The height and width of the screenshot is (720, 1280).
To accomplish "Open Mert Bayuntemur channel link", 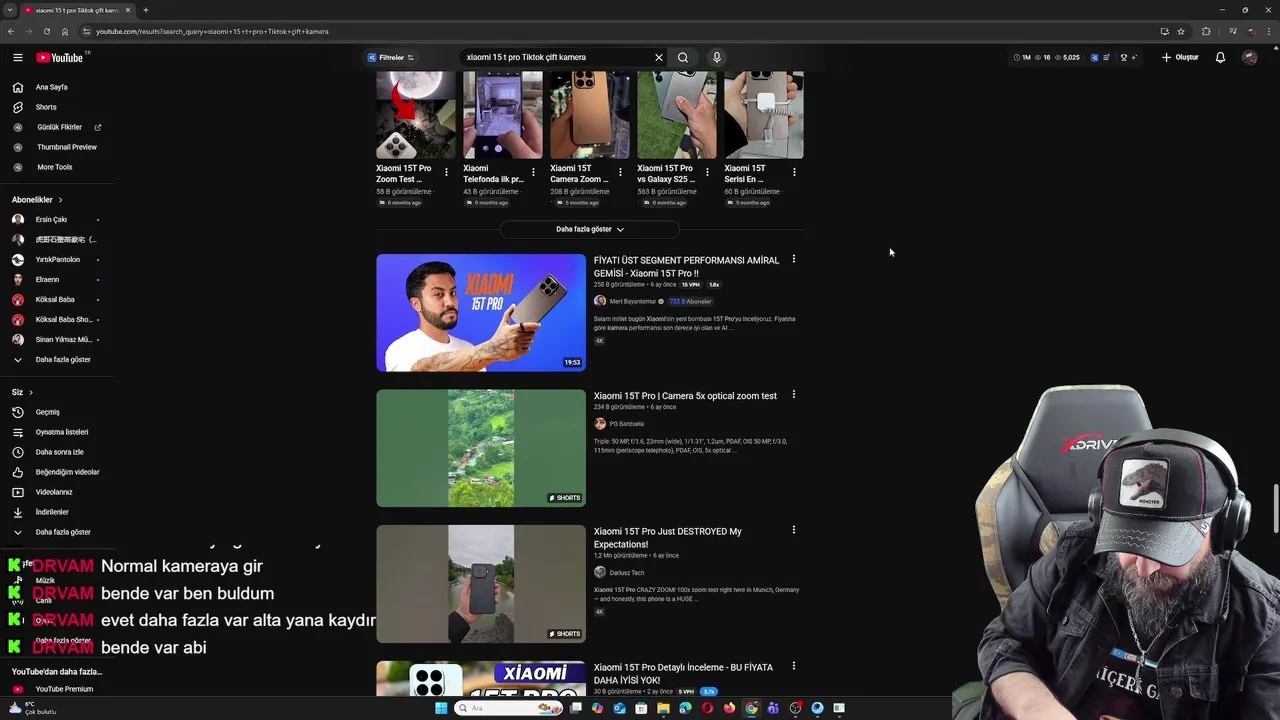I will click(632, 301).
